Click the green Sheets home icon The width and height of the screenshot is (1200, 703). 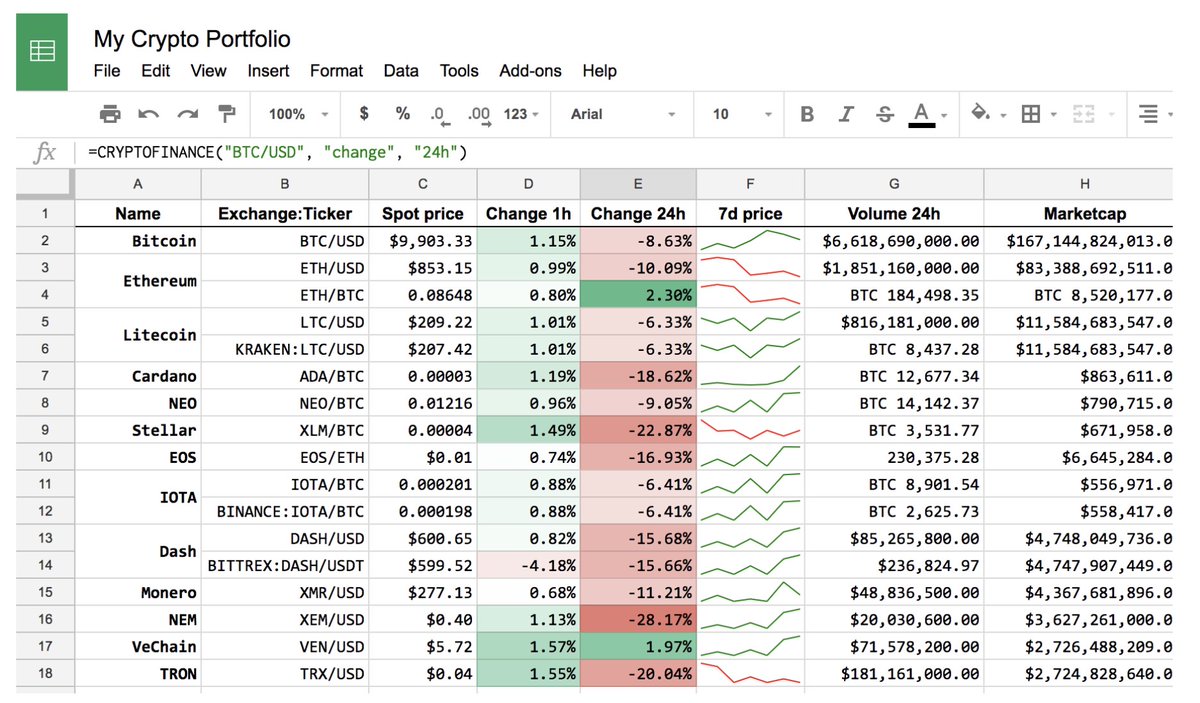pyautogui.click(x=42, y=52)
